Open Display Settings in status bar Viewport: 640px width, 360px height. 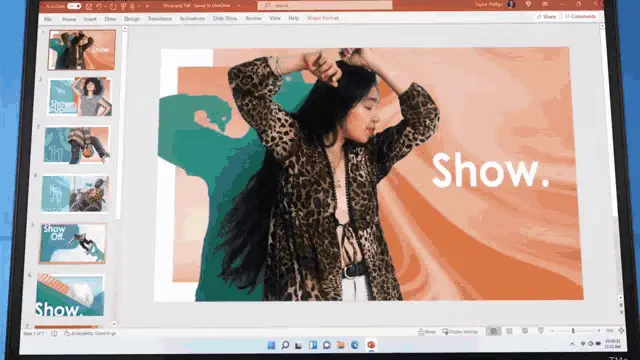(460, 332)
